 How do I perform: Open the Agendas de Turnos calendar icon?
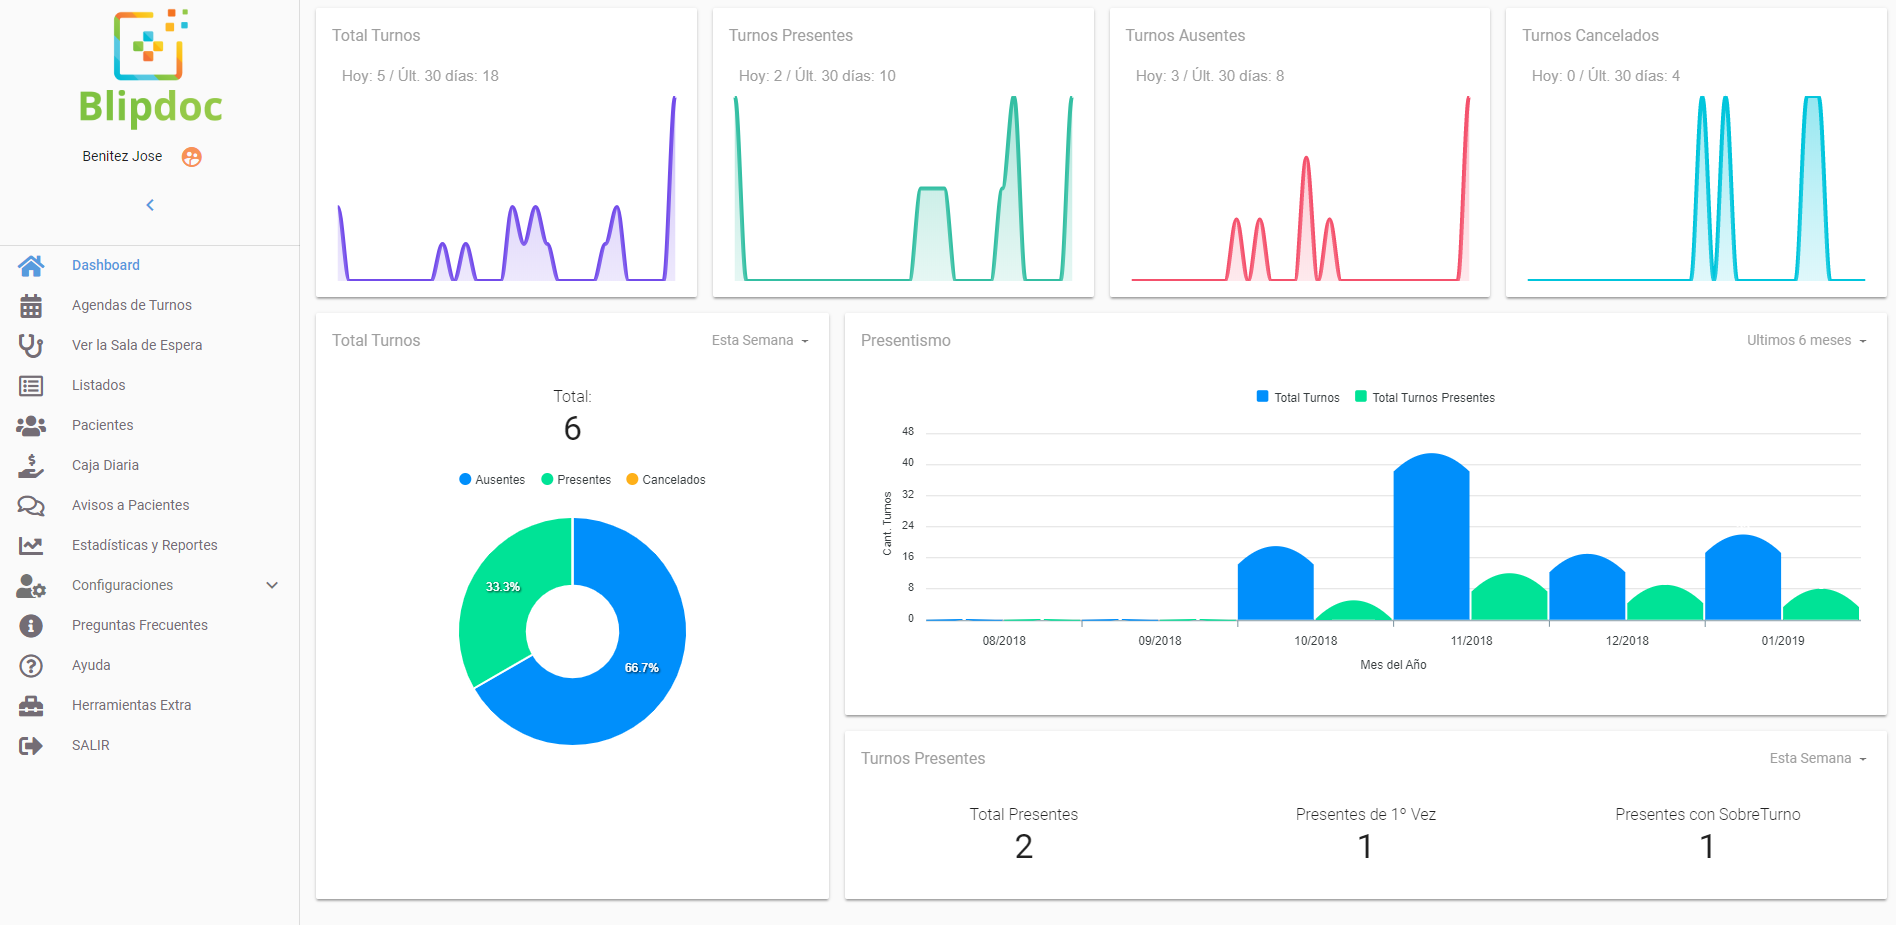[x=31, y=305]
